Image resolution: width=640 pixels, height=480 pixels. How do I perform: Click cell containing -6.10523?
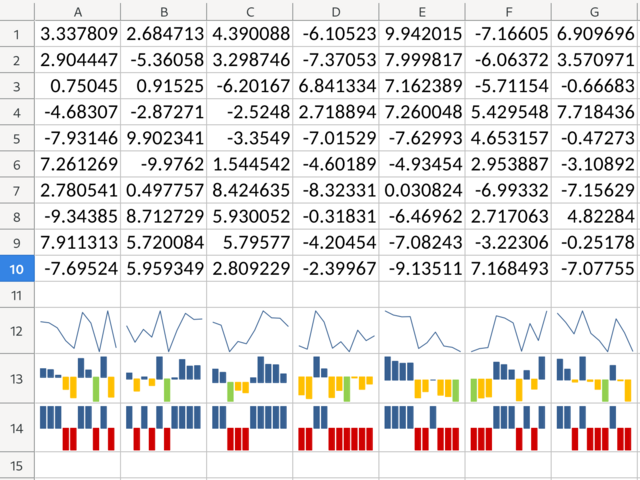pyautogui.click(x=336, y=34)
